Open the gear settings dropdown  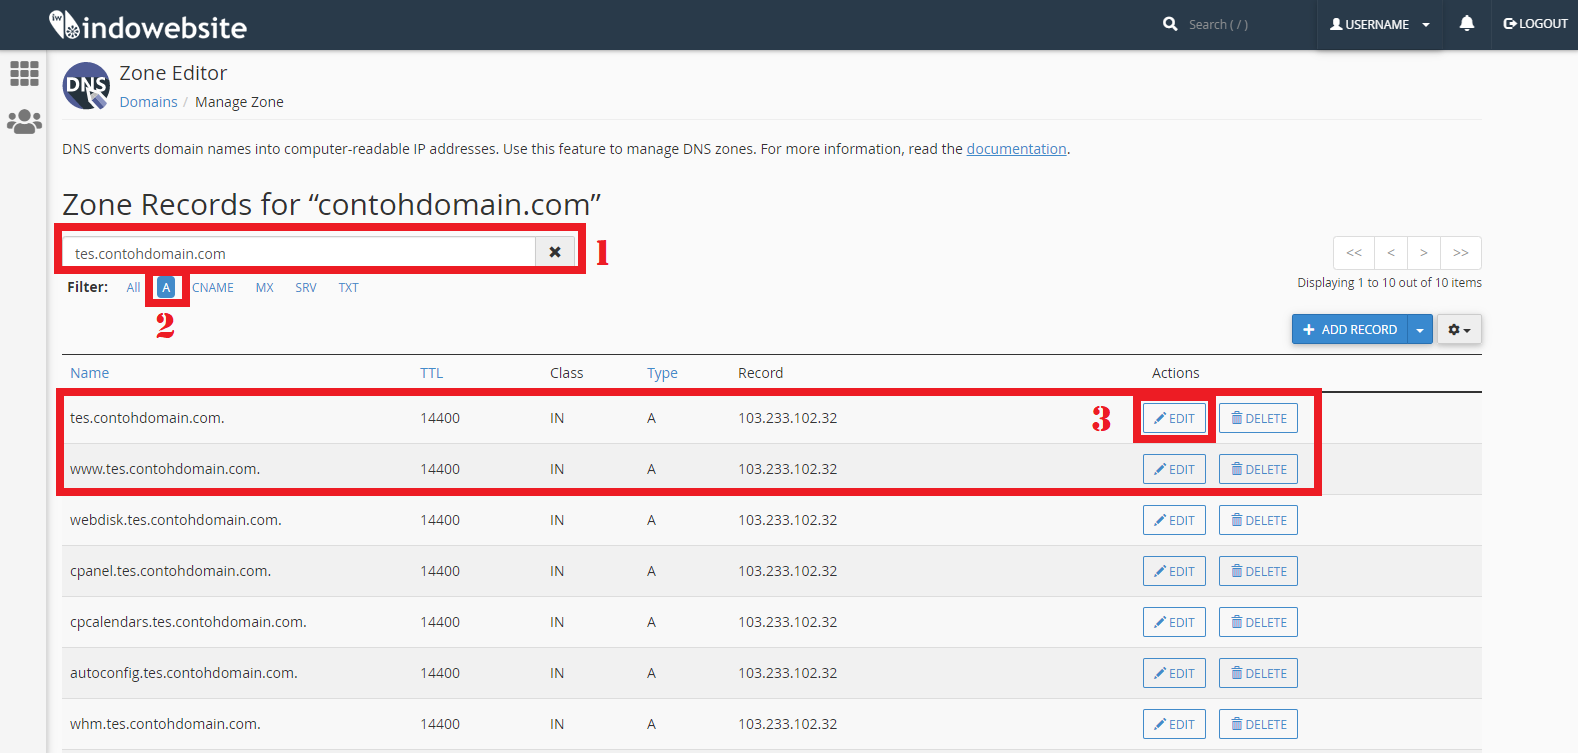point(1459,329)
